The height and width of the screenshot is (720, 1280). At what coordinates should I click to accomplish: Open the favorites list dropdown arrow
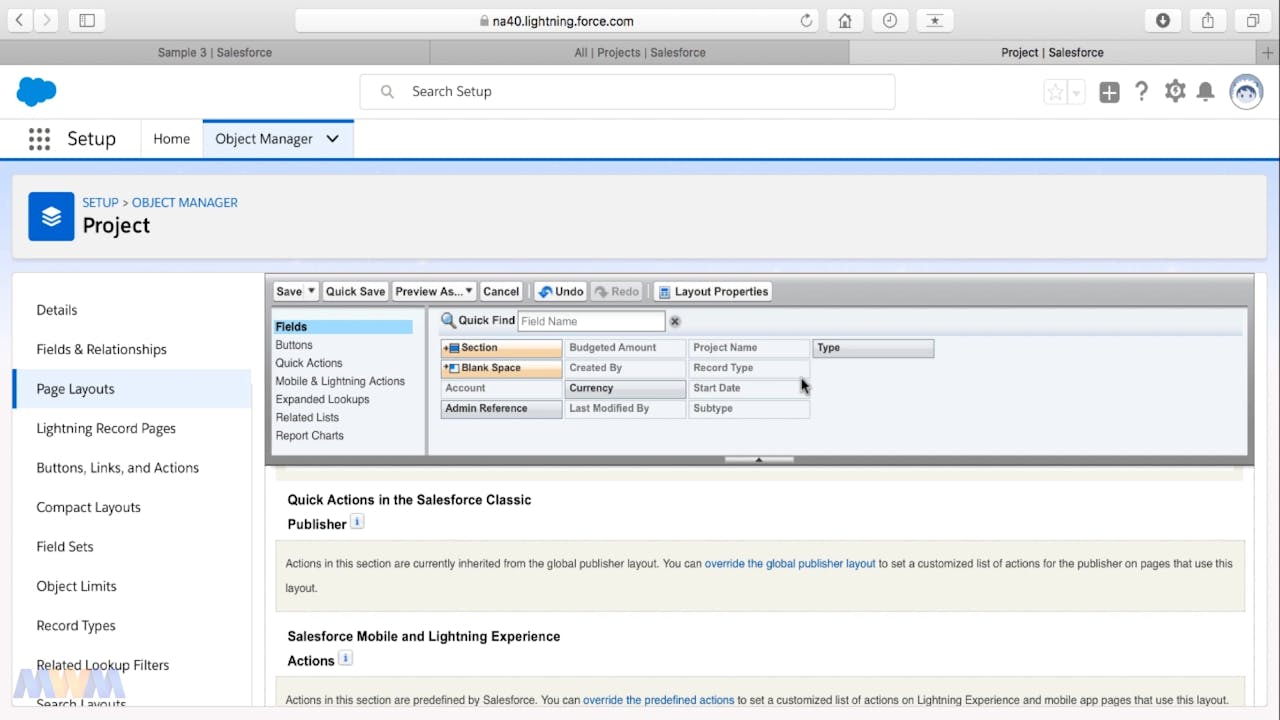pos(1076,93)
